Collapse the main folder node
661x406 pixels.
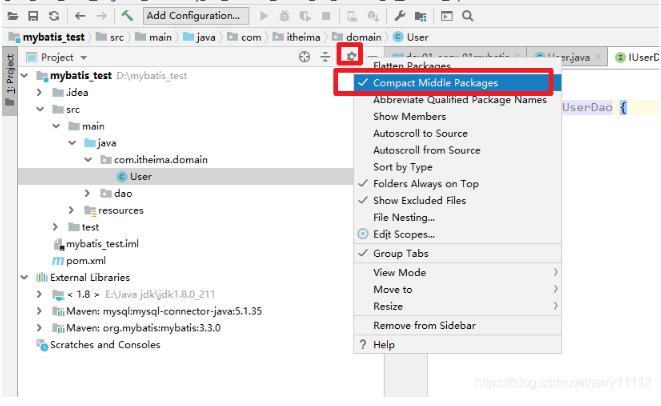point(56,126)
